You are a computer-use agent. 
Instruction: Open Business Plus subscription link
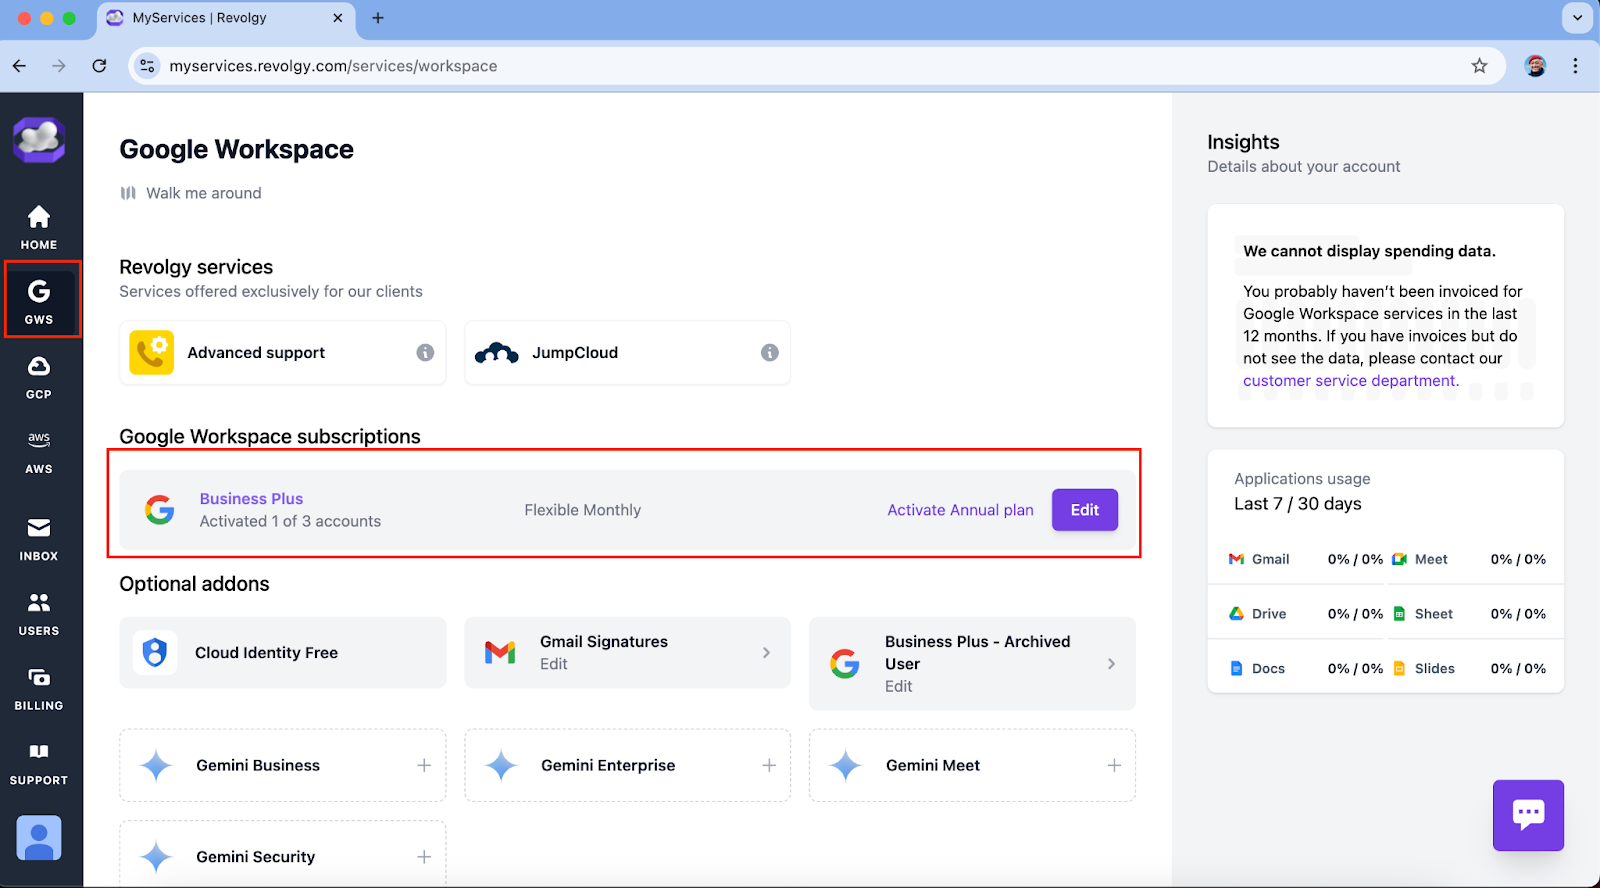pyautogui.click(x=251, y=498)
